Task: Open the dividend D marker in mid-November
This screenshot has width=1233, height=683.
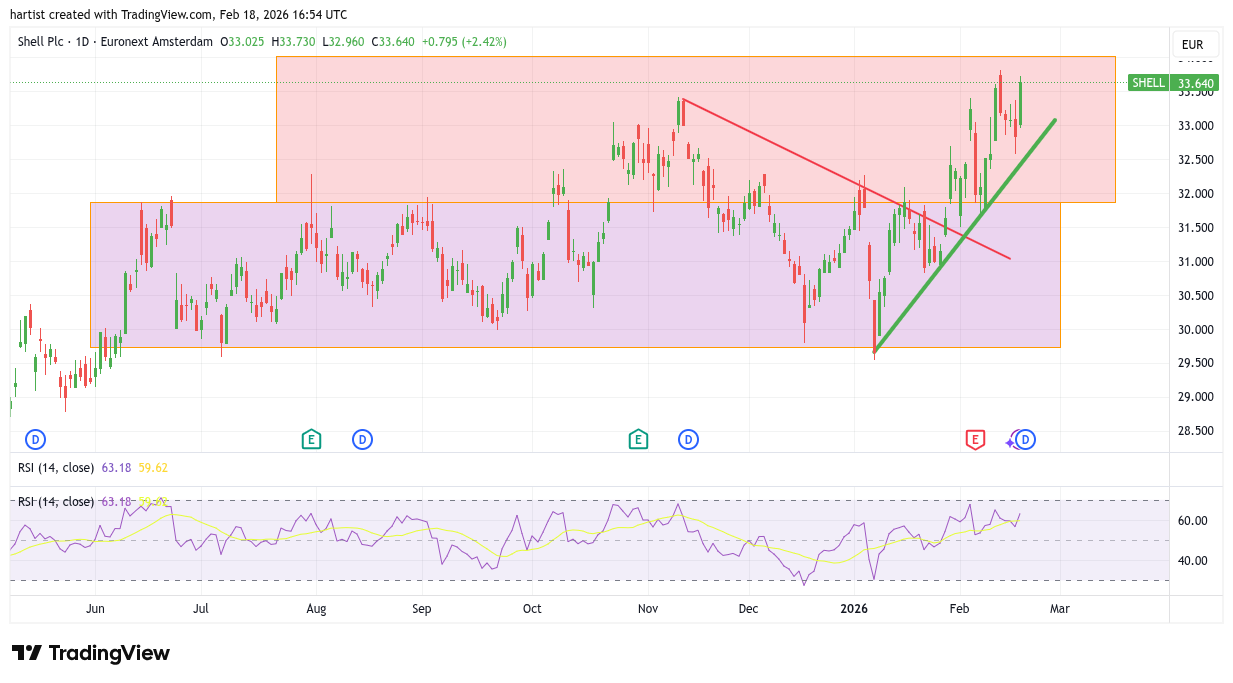Action: click(x=688, y=439)
